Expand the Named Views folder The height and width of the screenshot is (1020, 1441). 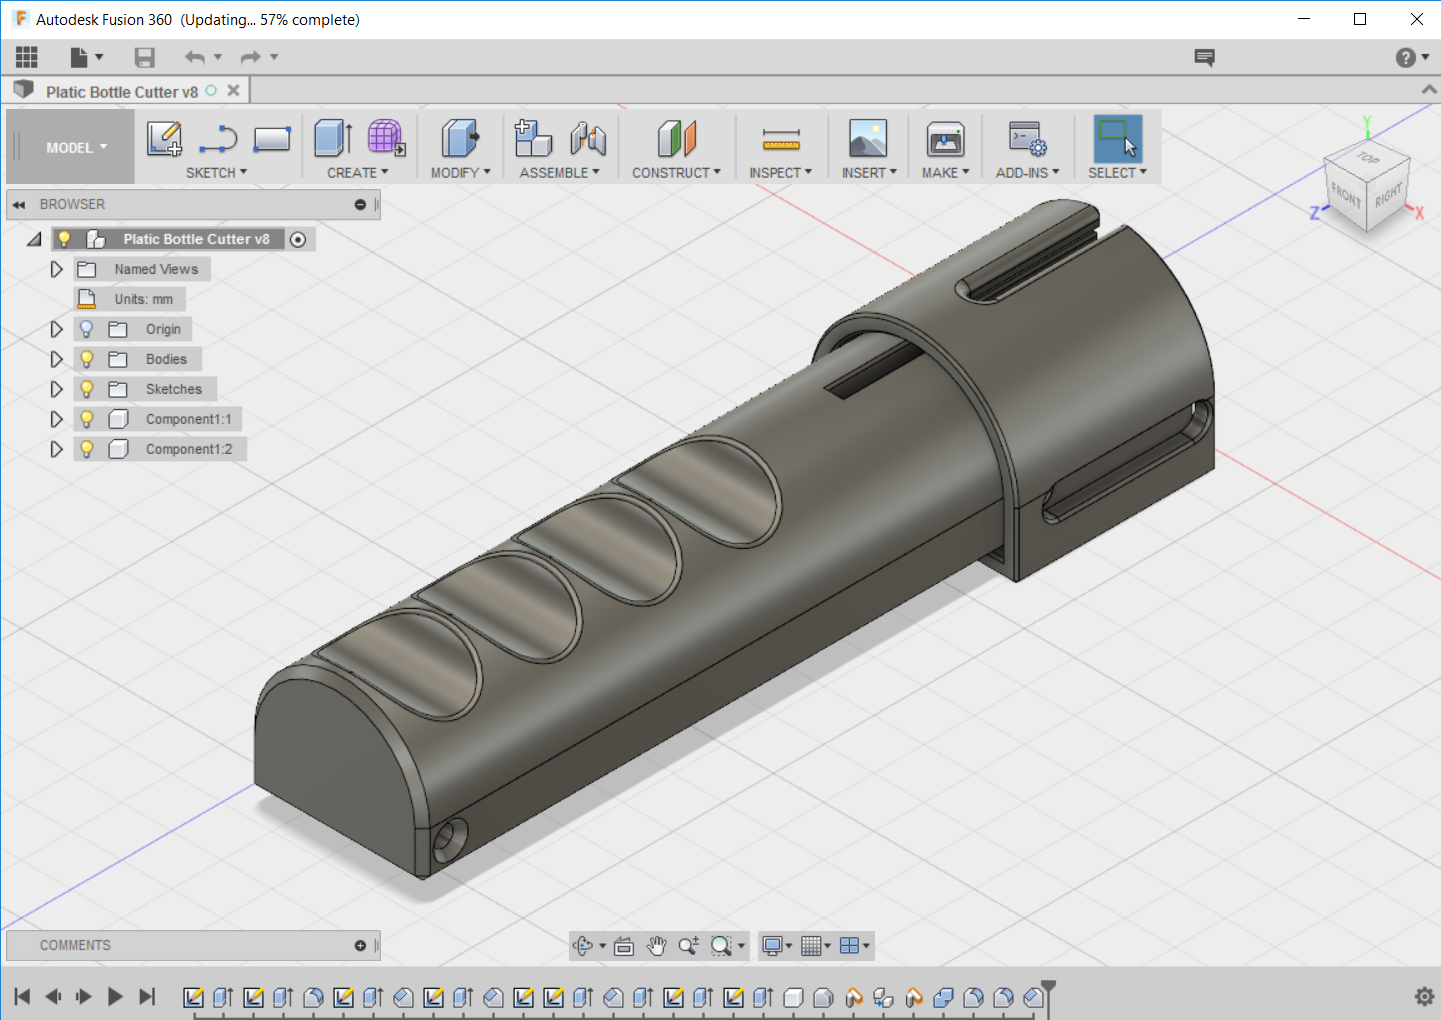coord(56,268)
